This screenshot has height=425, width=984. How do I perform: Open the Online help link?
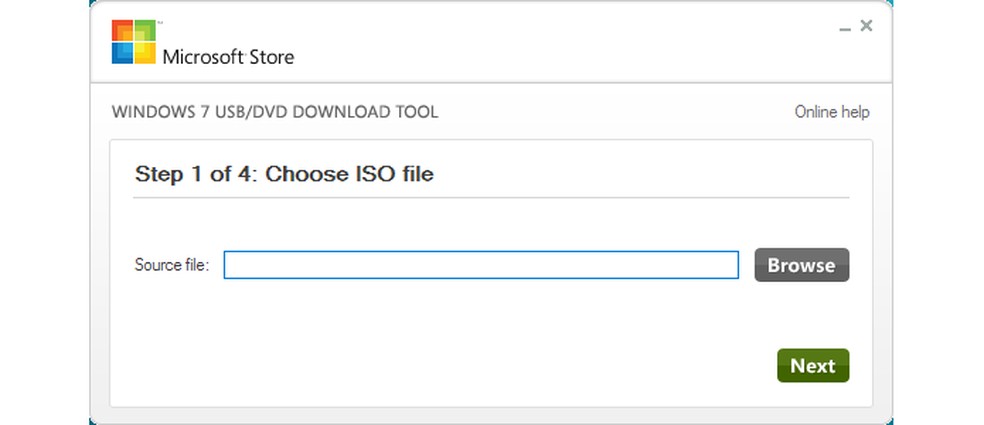[831, 112]
